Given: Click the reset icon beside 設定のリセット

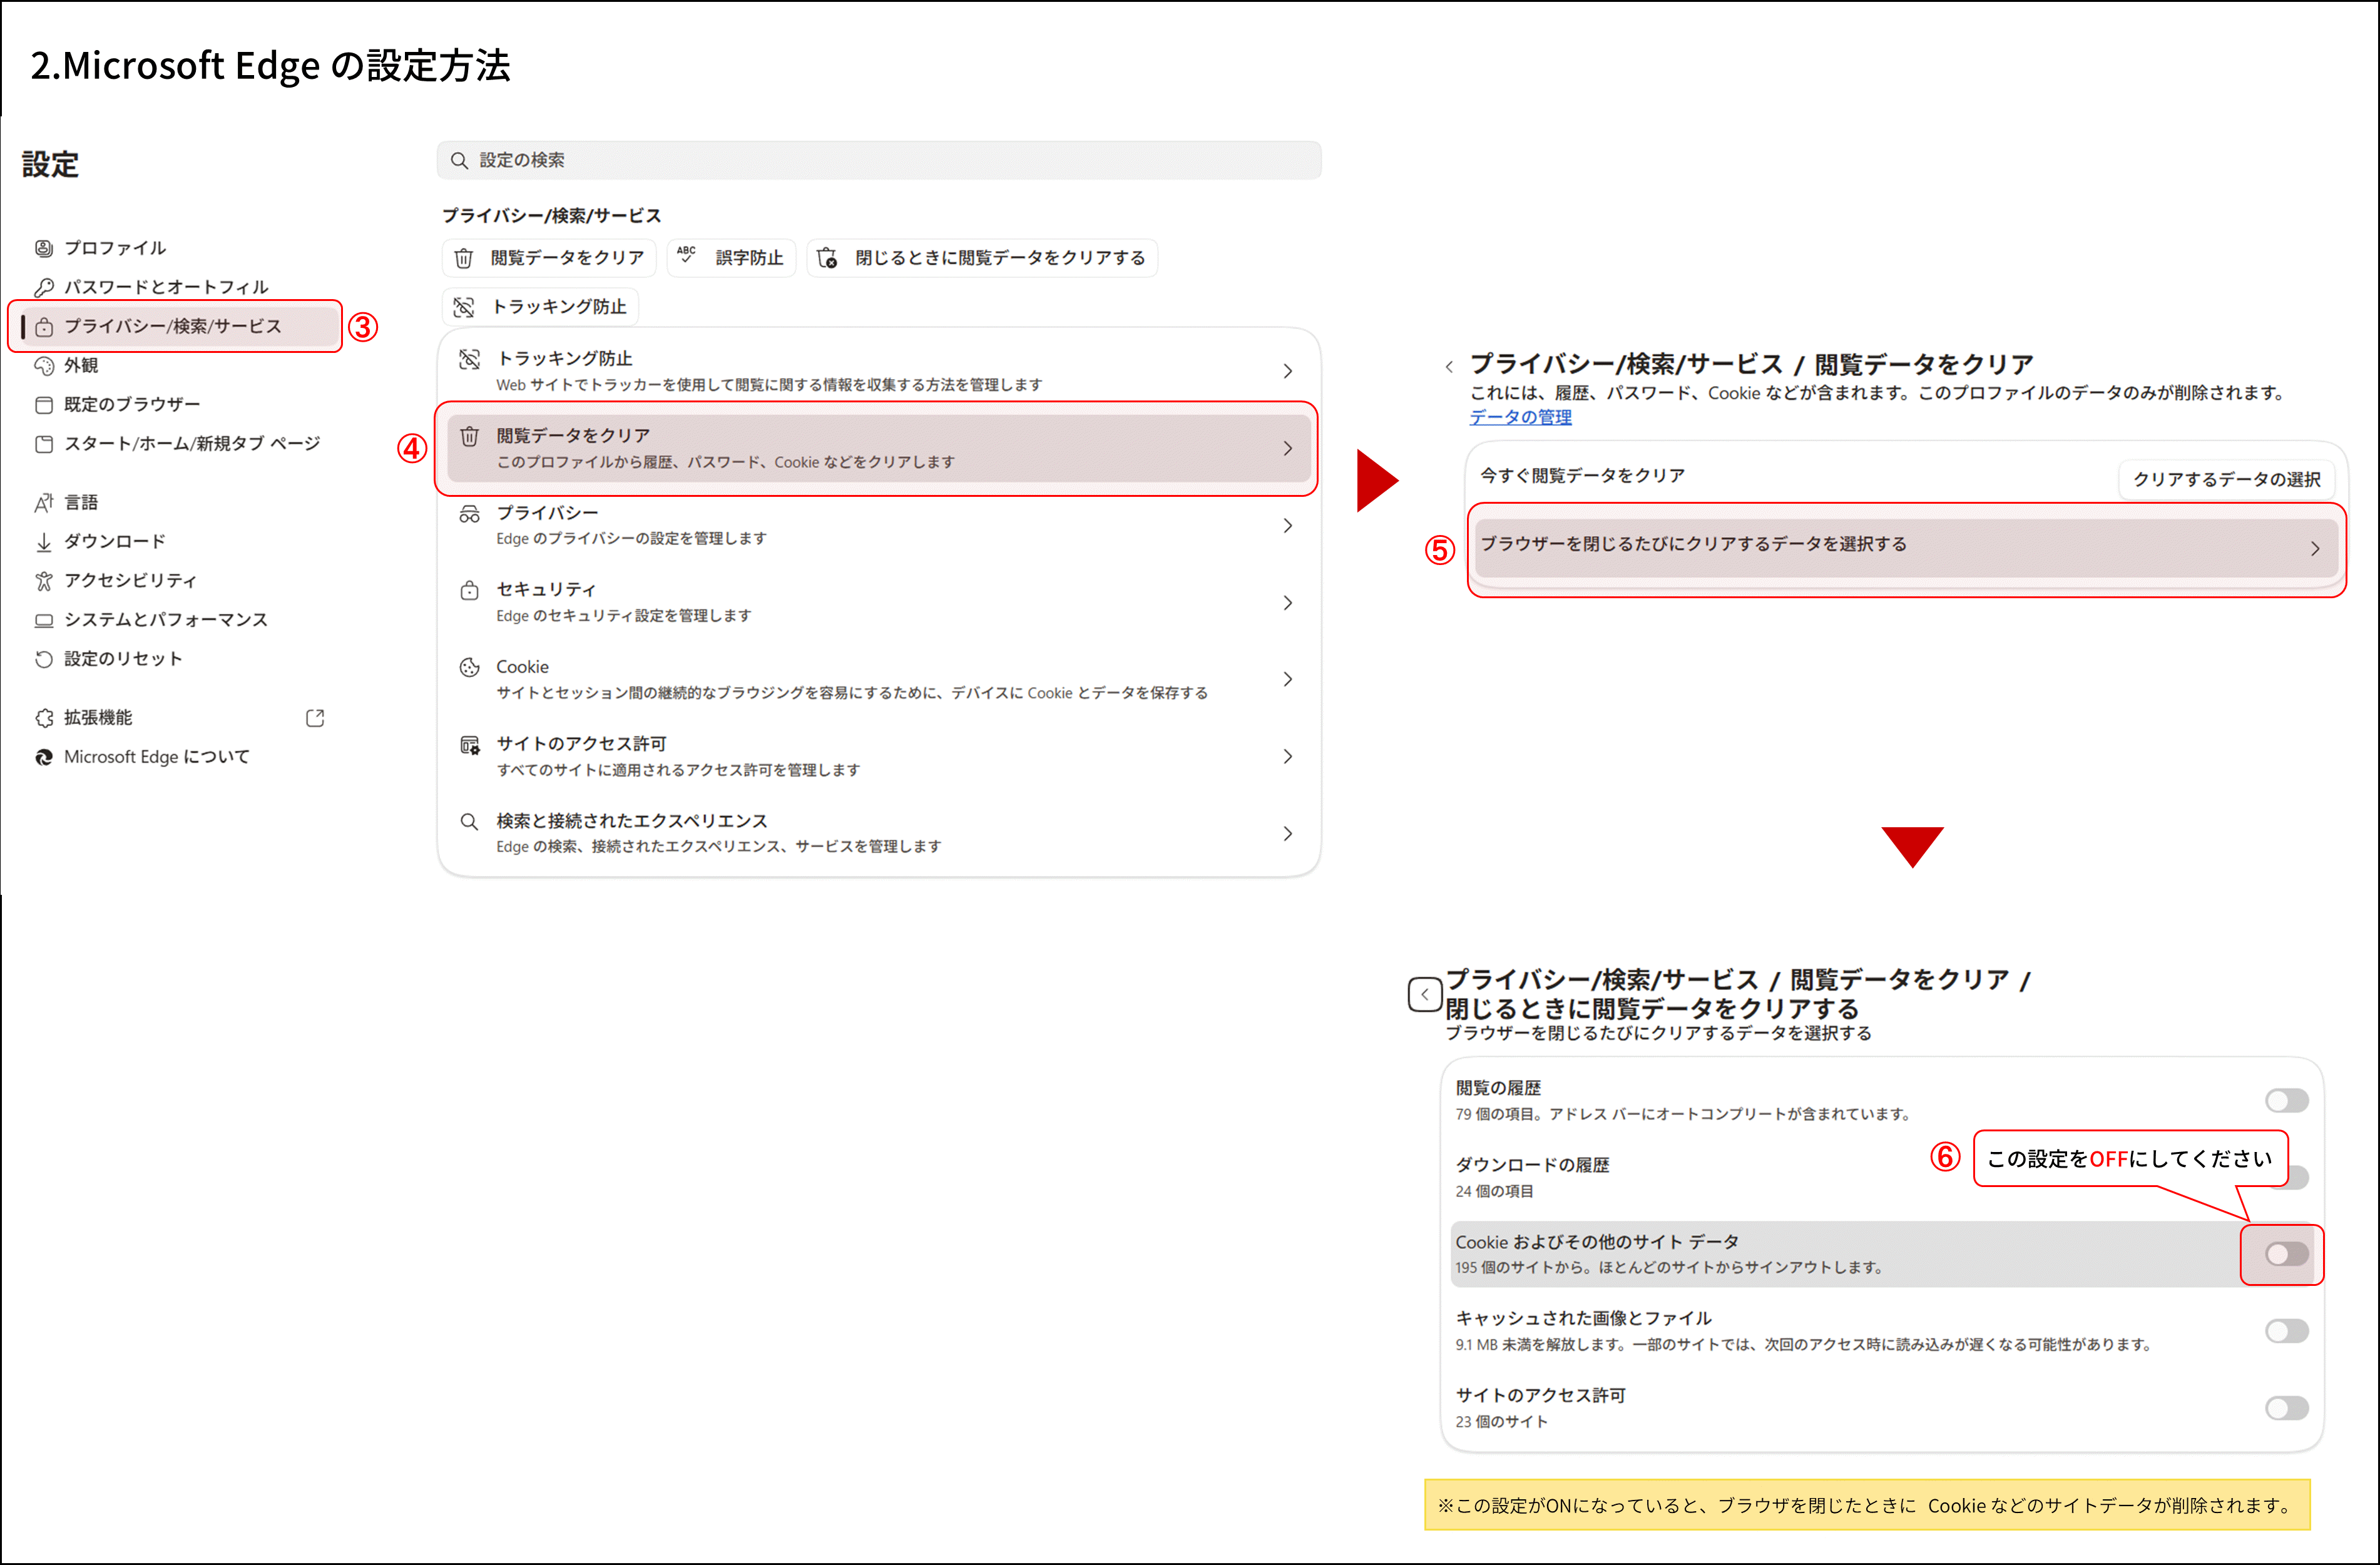Looking at the screenshot, I should [44, 659].
